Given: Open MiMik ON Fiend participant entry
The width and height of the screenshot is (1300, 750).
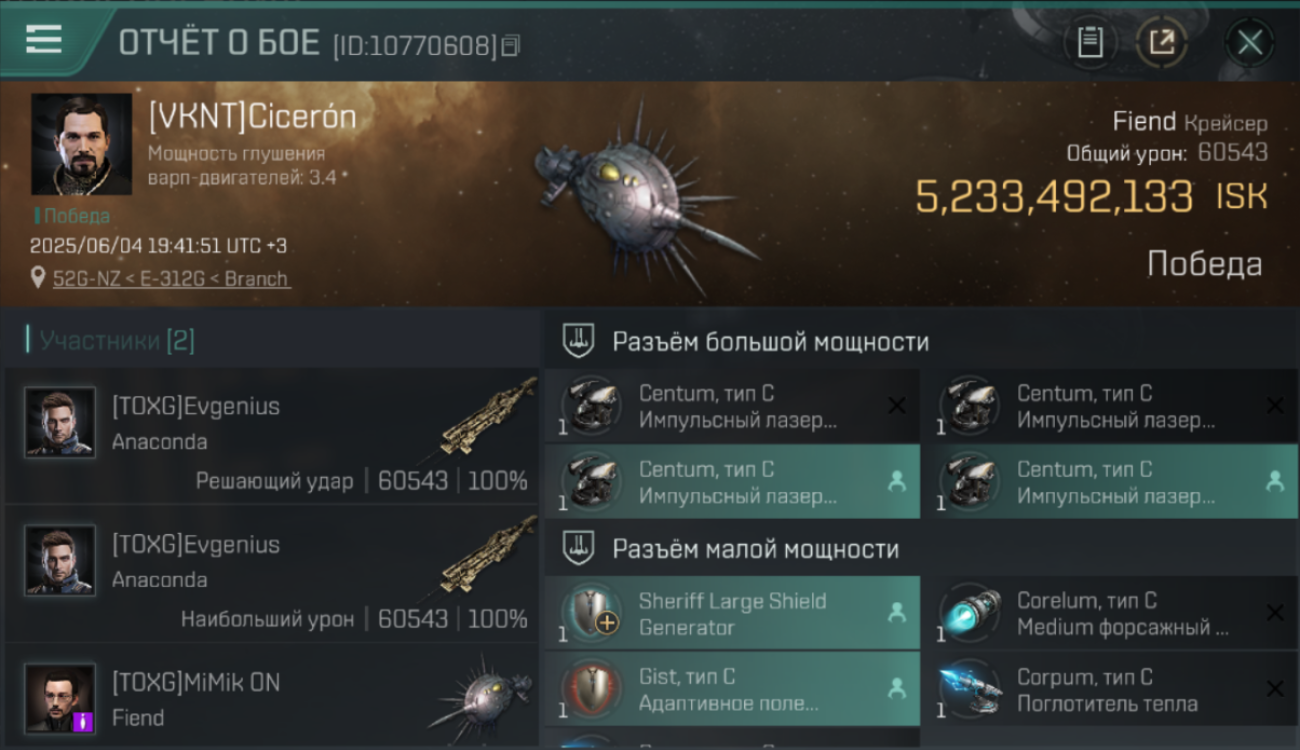Looking at the screenshot, I should click(x=271, y=697).
